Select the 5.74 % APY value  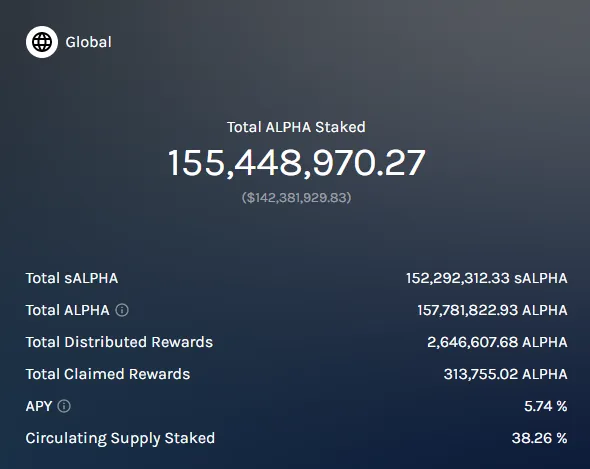click(546, 407)
